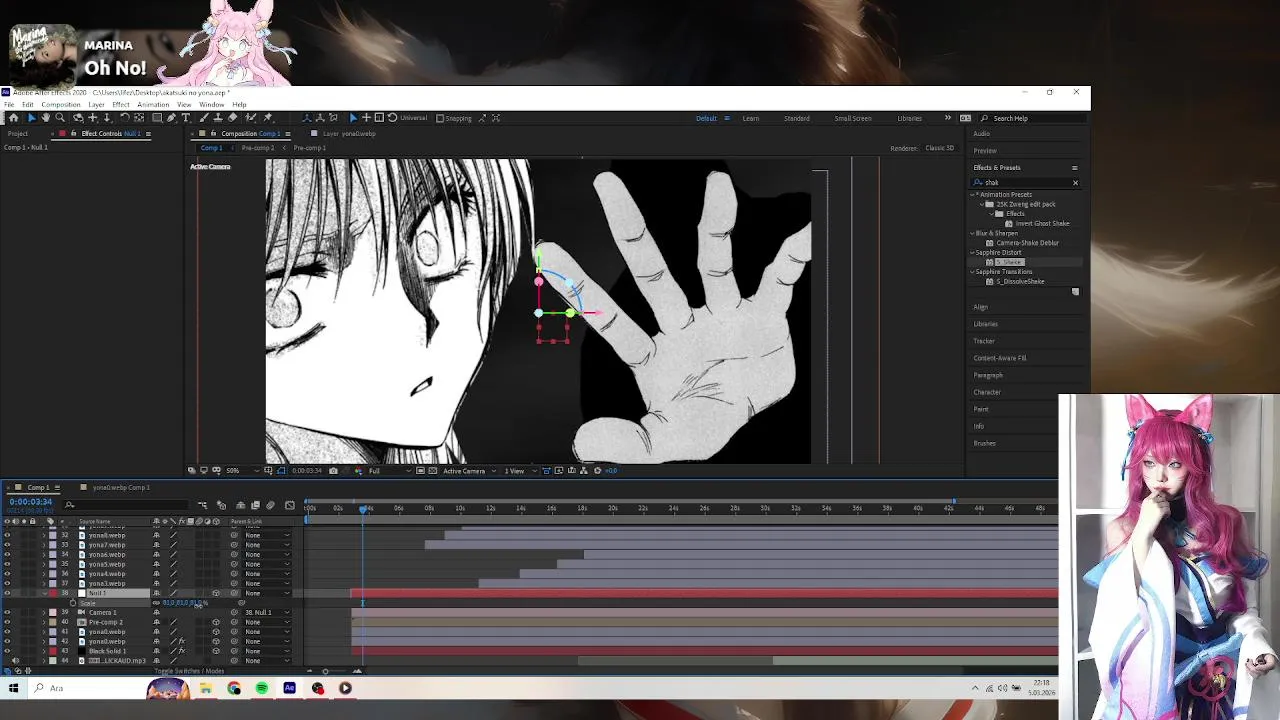Open the resolution dropdown showing Full
Screen dimensions: 1280x720
pyautogui.click(x=390, y=470)
